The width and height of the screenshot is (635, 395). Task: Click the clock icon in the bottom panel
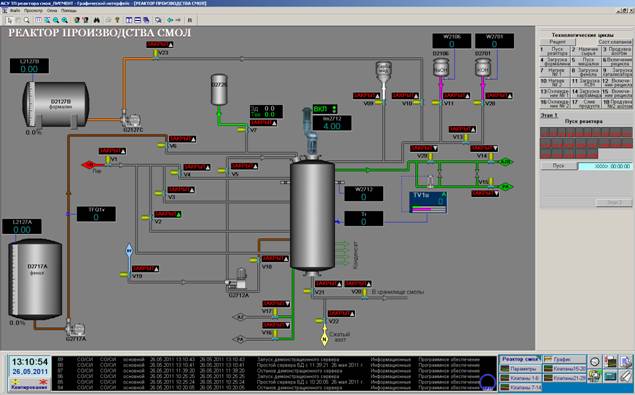click(x=595, y=361)
